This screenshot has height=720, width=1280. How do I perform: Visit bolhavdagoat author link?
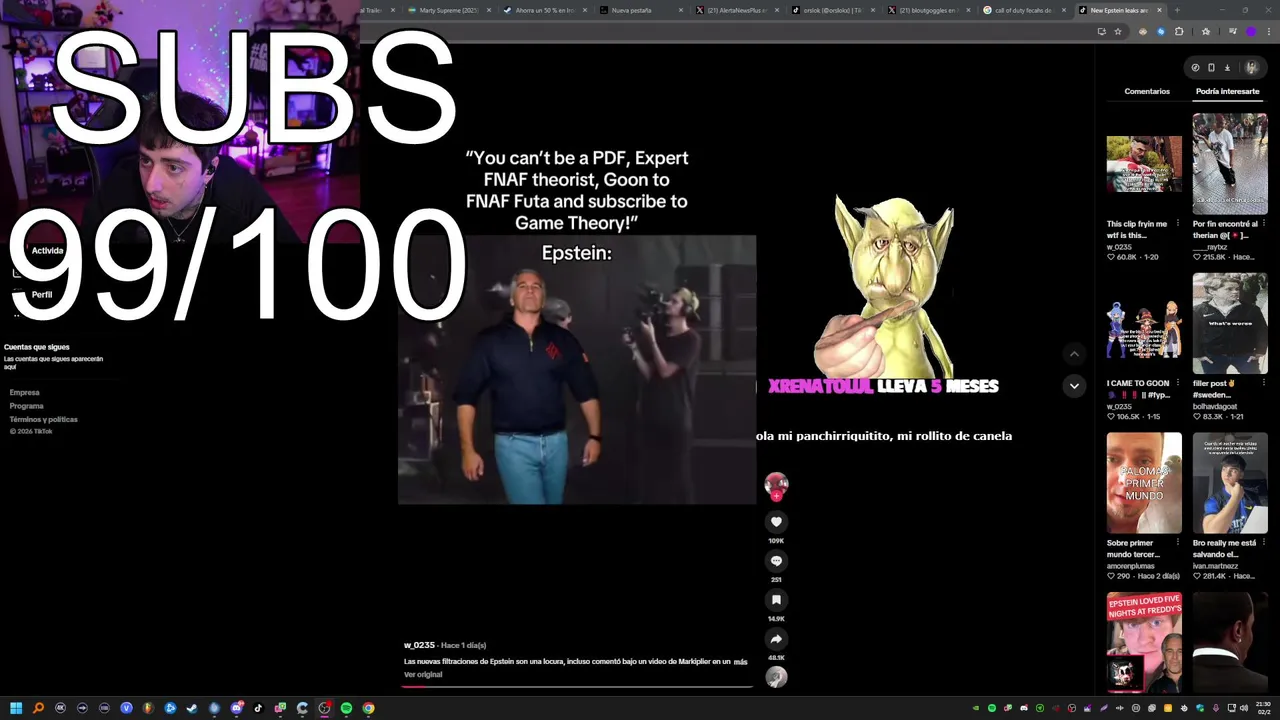[x=1215, y=406]
